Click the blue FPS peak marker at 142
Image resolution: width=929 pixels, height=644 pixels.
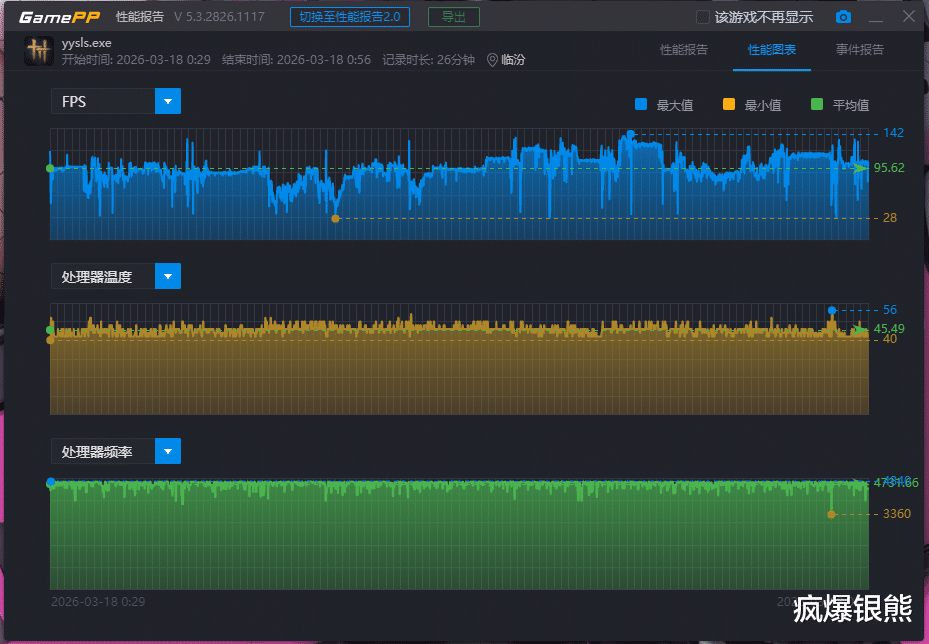630,133
